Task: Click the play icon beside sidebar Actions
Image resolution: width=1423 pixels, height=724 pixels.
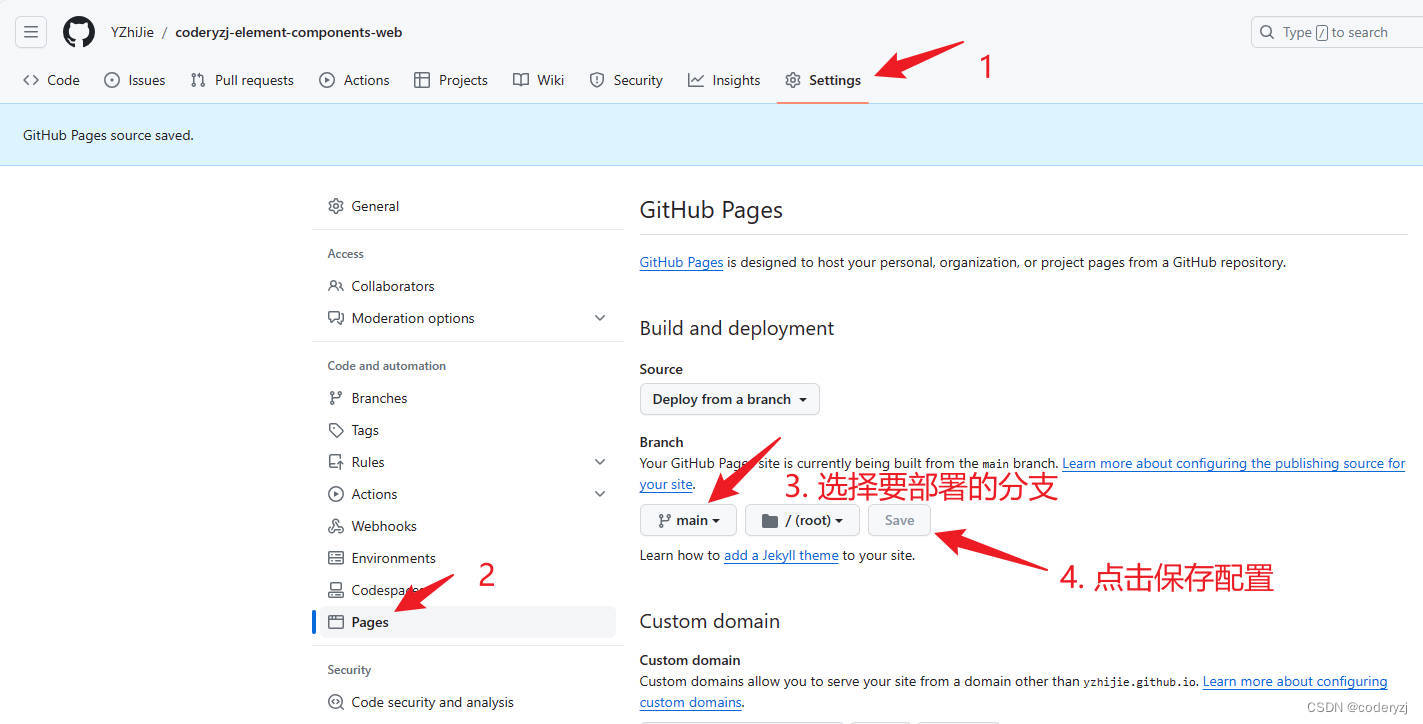Action: tap(336, 494)
